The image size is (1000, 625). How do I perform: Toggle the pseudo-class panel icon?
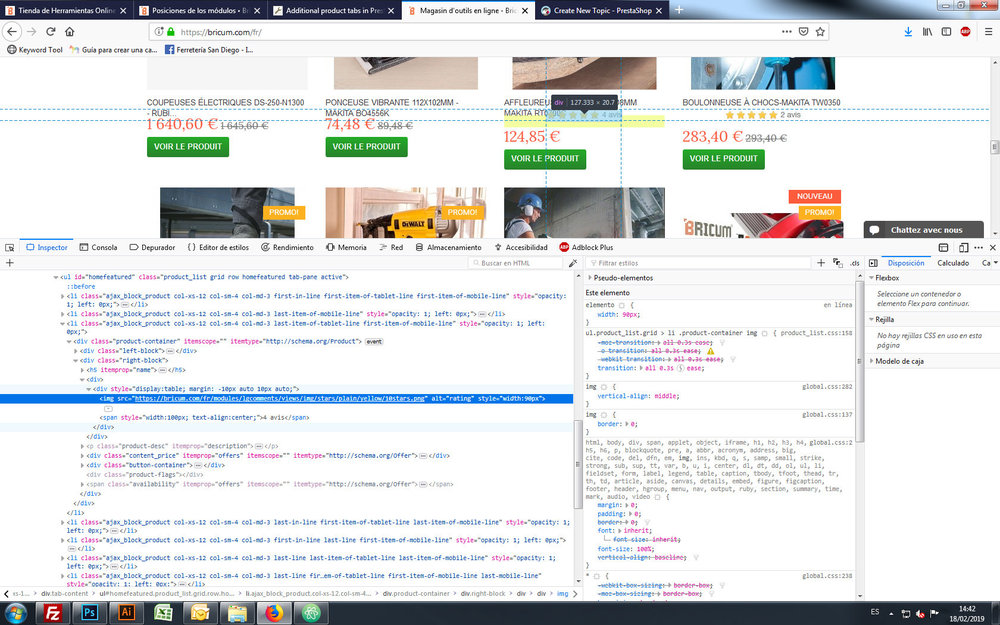tap(836, 263)
